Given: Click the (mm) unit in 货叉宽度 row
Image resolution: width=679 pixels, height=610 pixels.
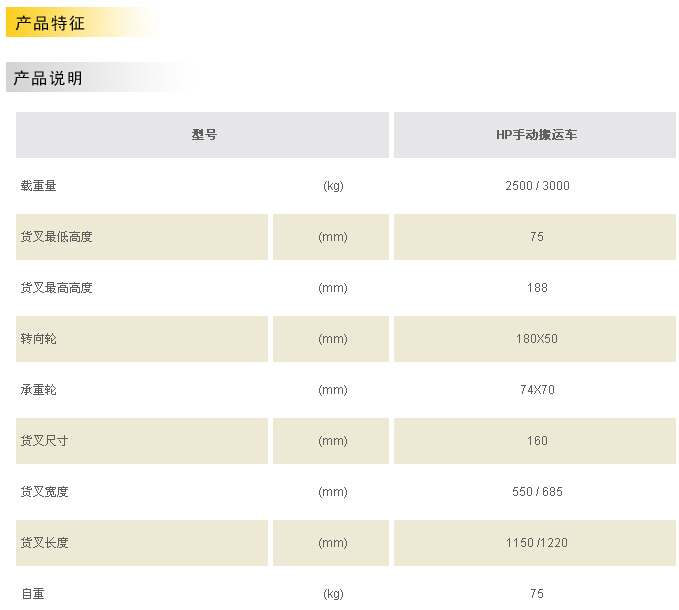Looking at the screenshot, I should 333,492.
